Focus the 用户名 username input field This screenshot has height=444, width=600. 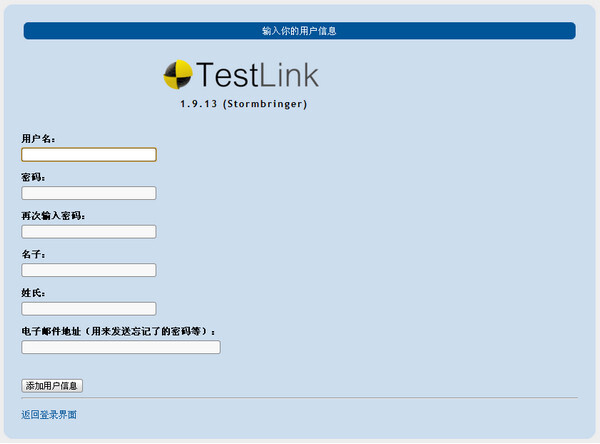pos(89,155)
